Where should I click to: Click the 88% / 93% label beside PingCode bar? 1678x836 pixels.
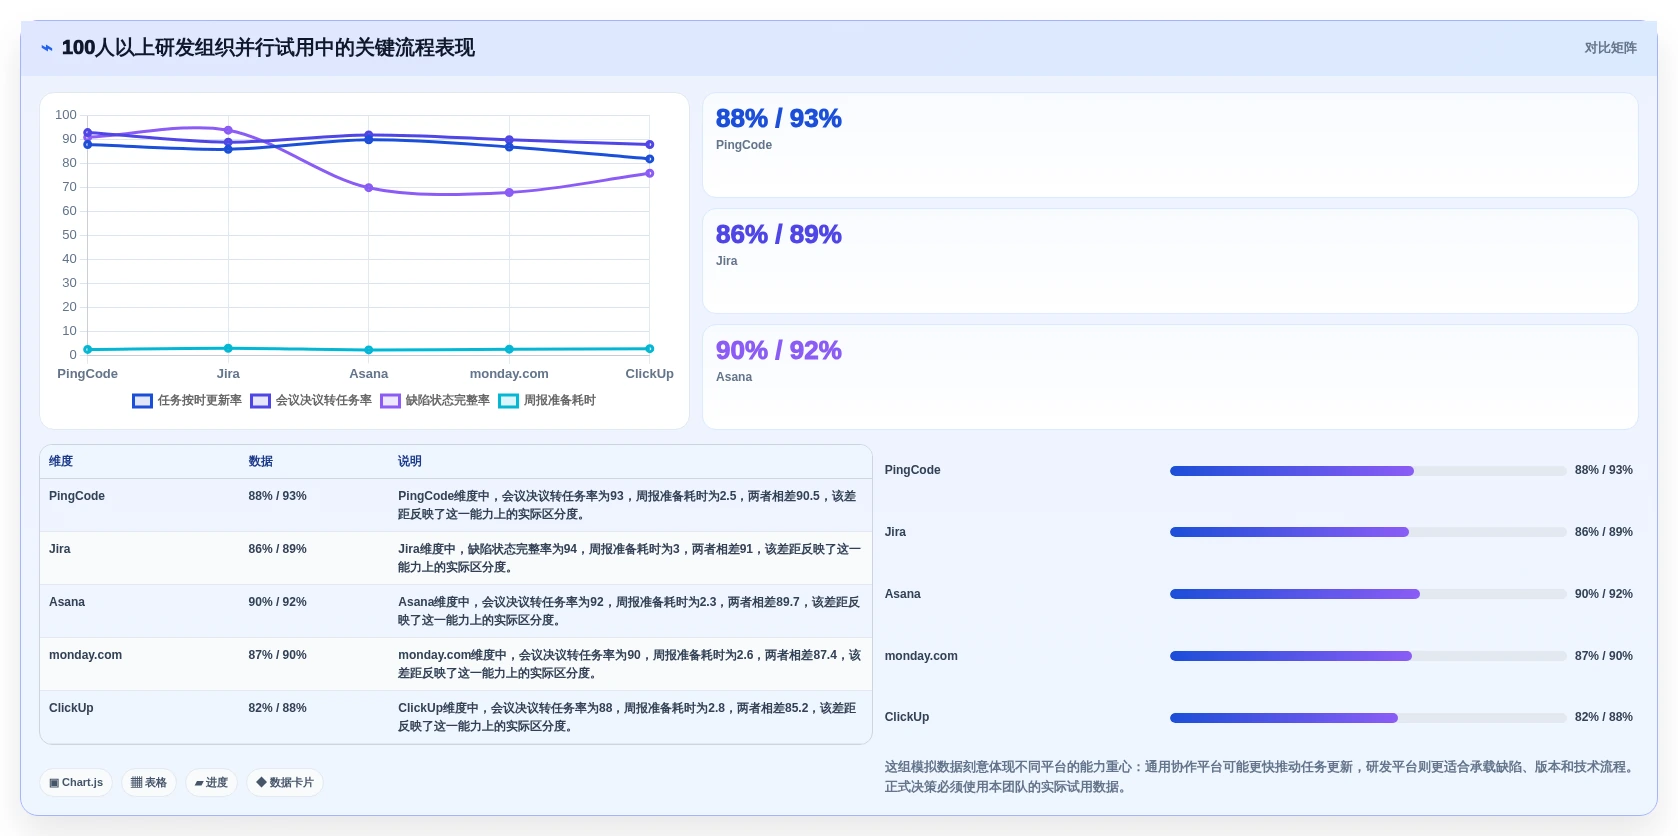click(x=1603, y=470)
